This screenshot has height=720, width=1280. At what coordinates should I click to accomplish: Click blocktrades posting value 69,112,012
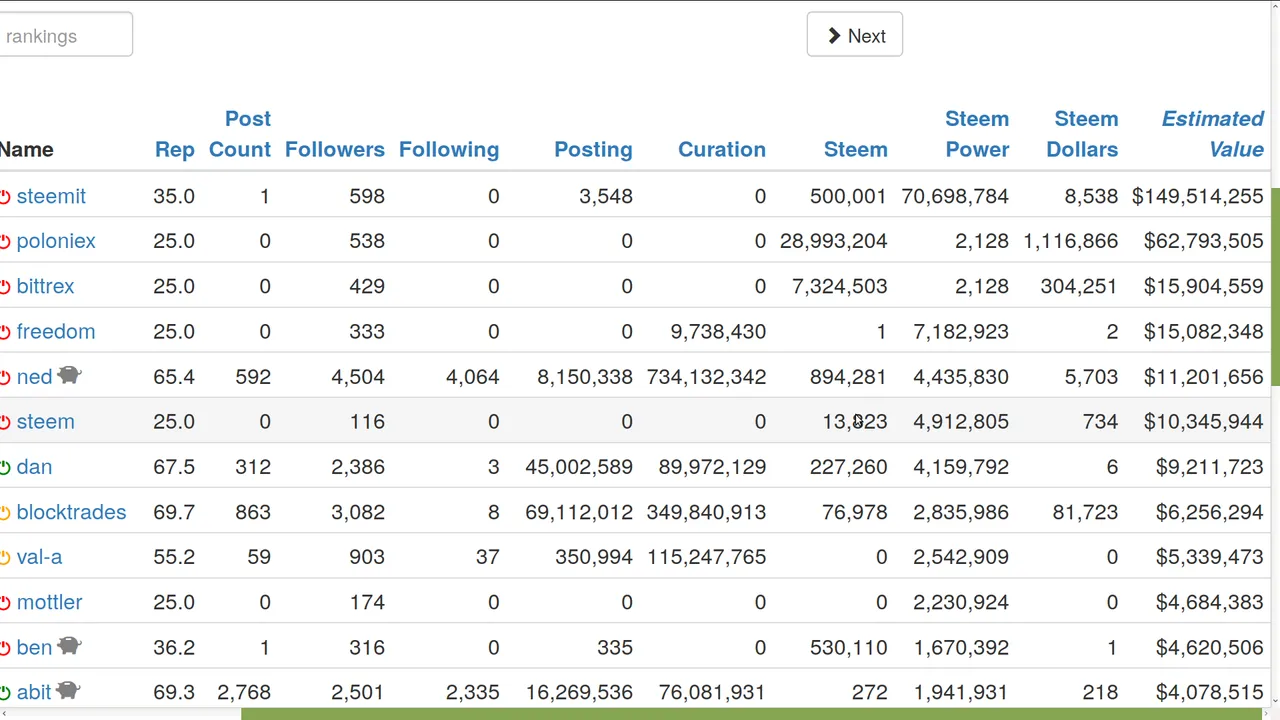coord(579,512)
